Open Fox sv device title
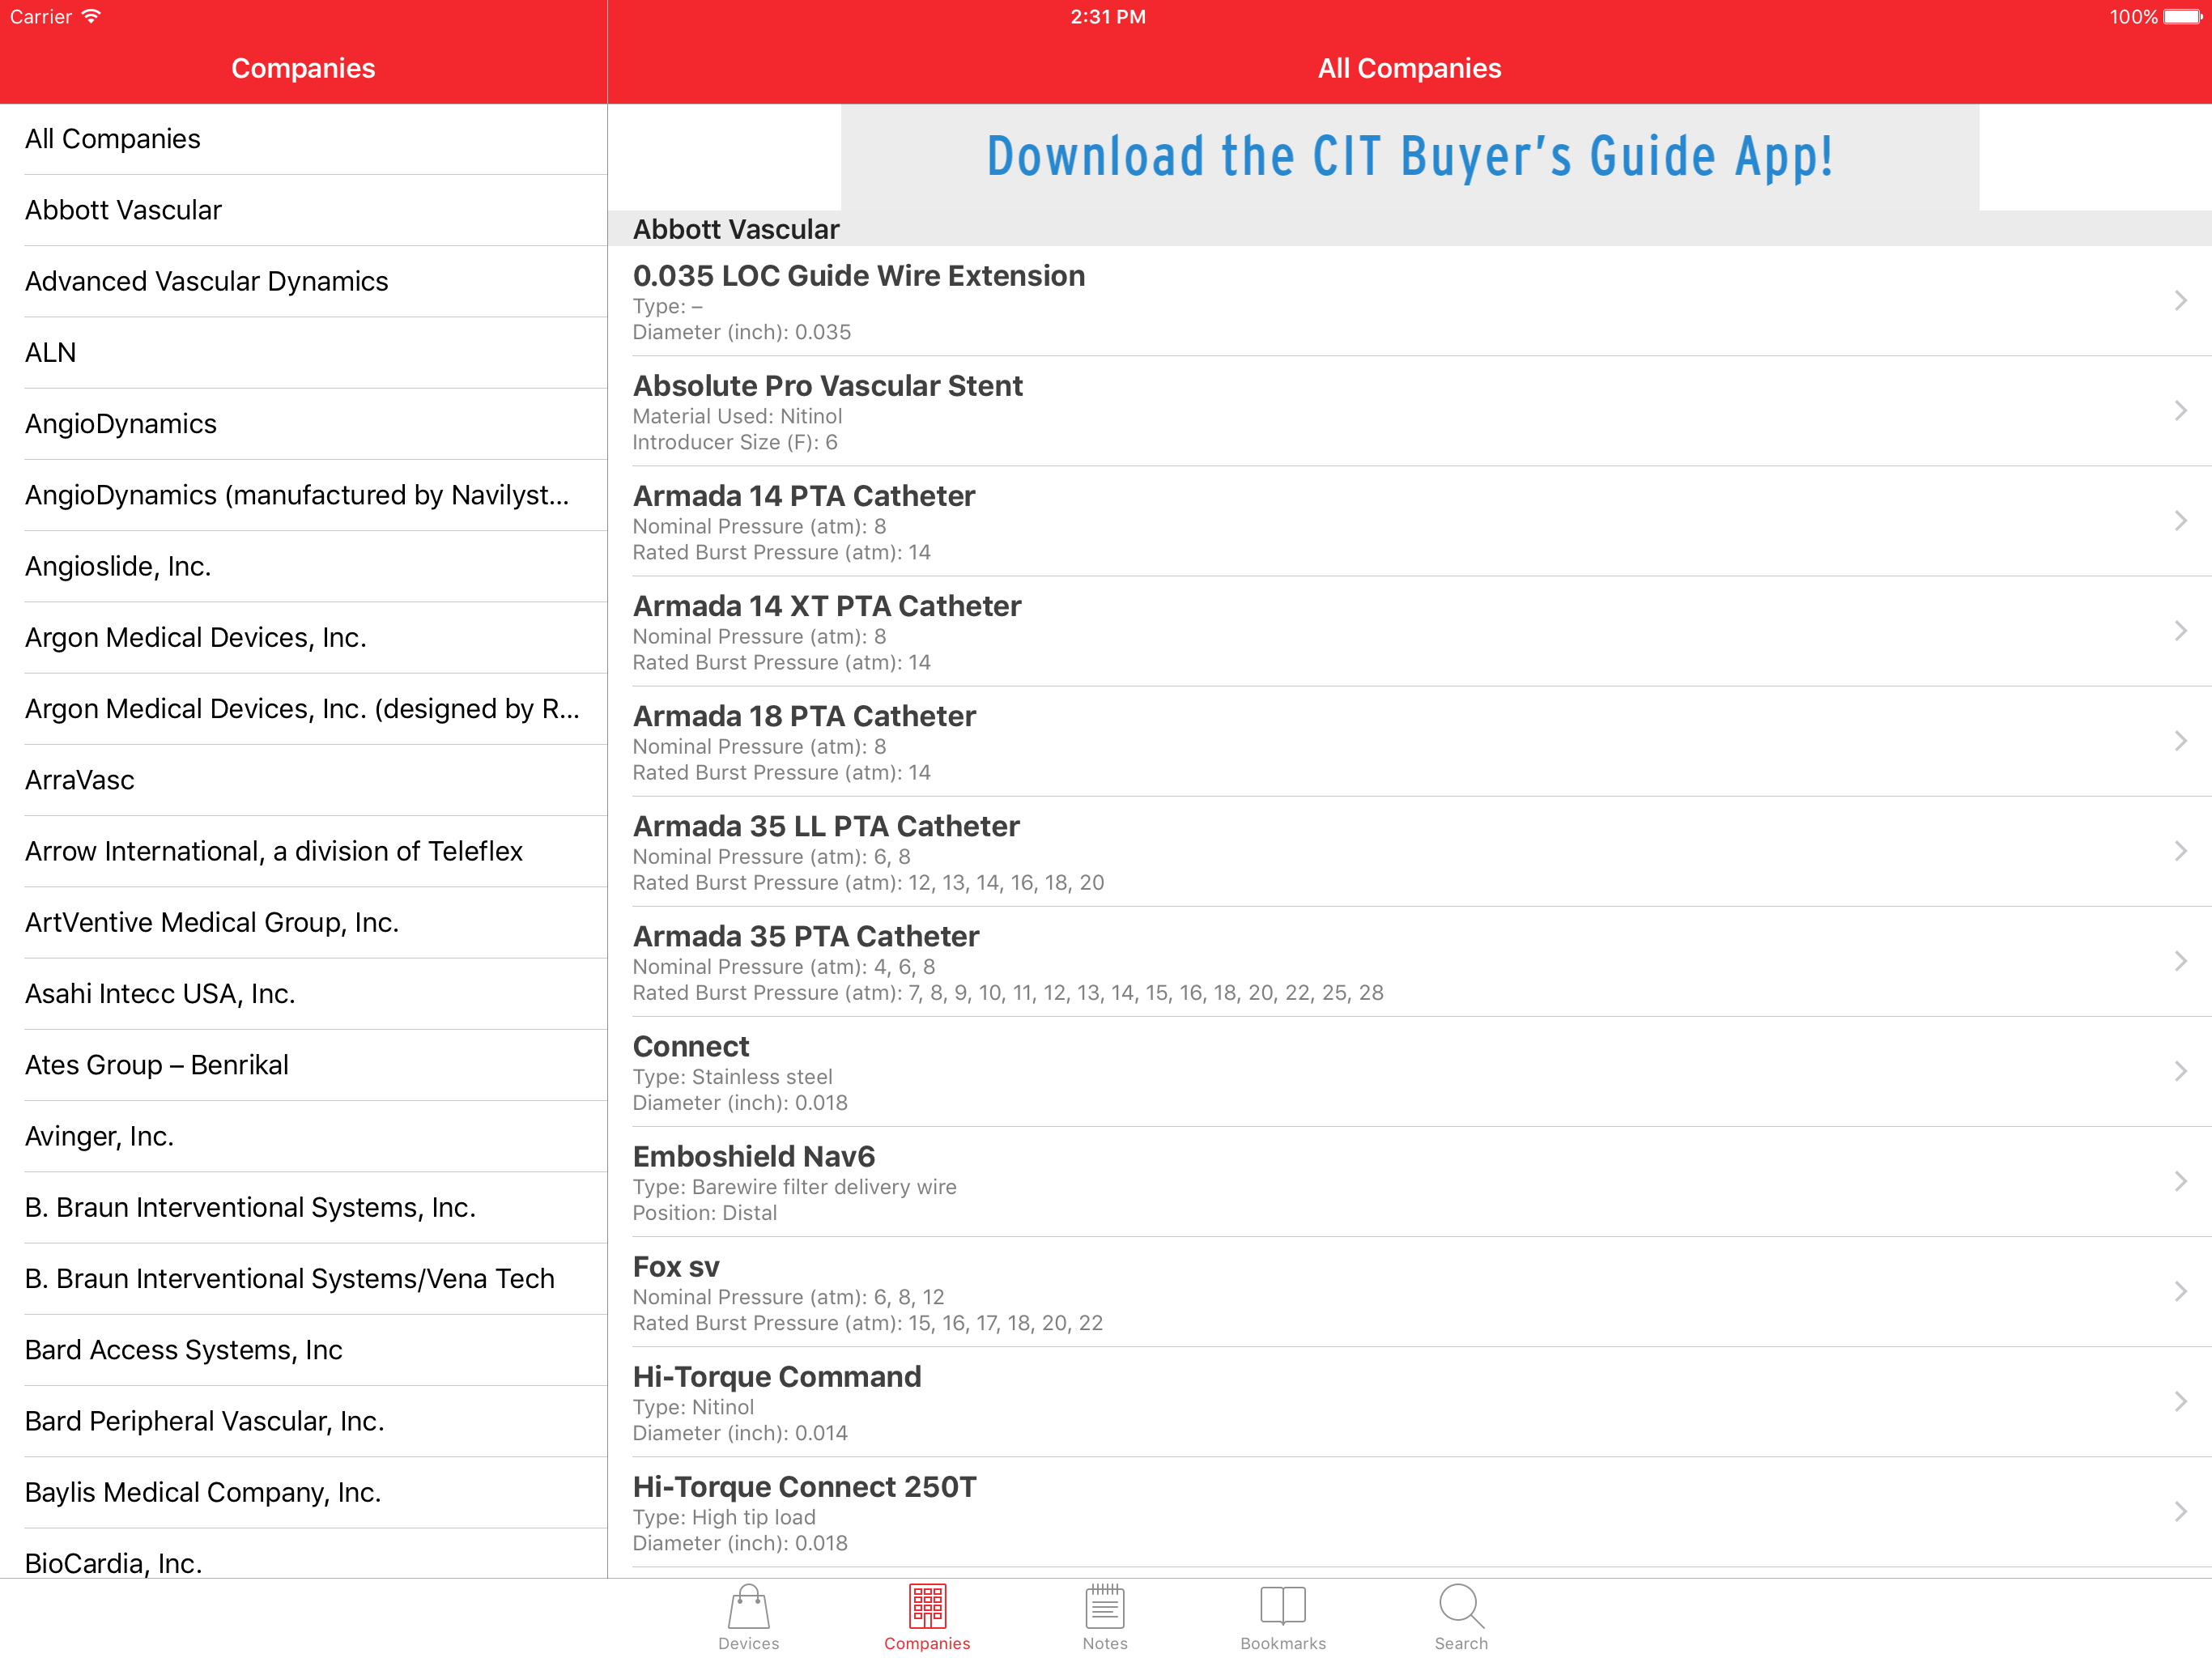 tap(676, 1267)
